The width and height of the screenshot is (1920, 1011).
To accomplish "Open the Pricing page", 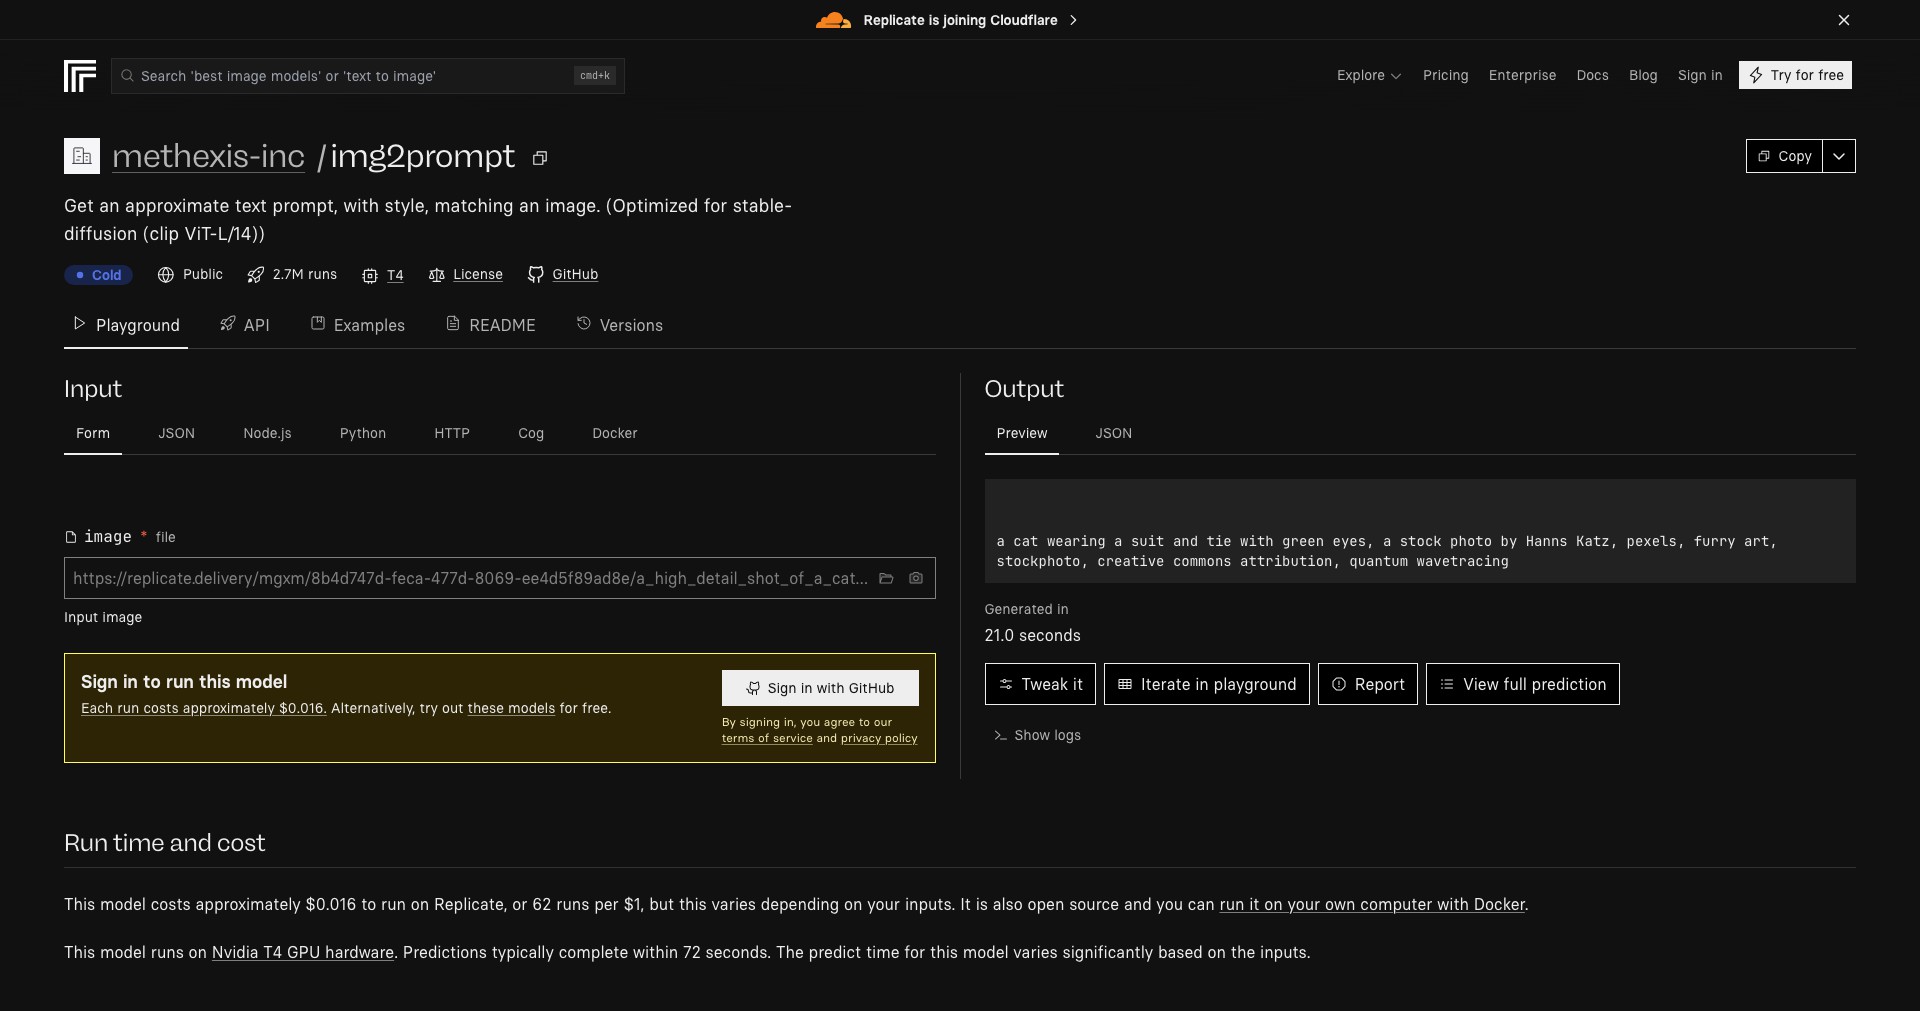I will (x=1445, y=75).
